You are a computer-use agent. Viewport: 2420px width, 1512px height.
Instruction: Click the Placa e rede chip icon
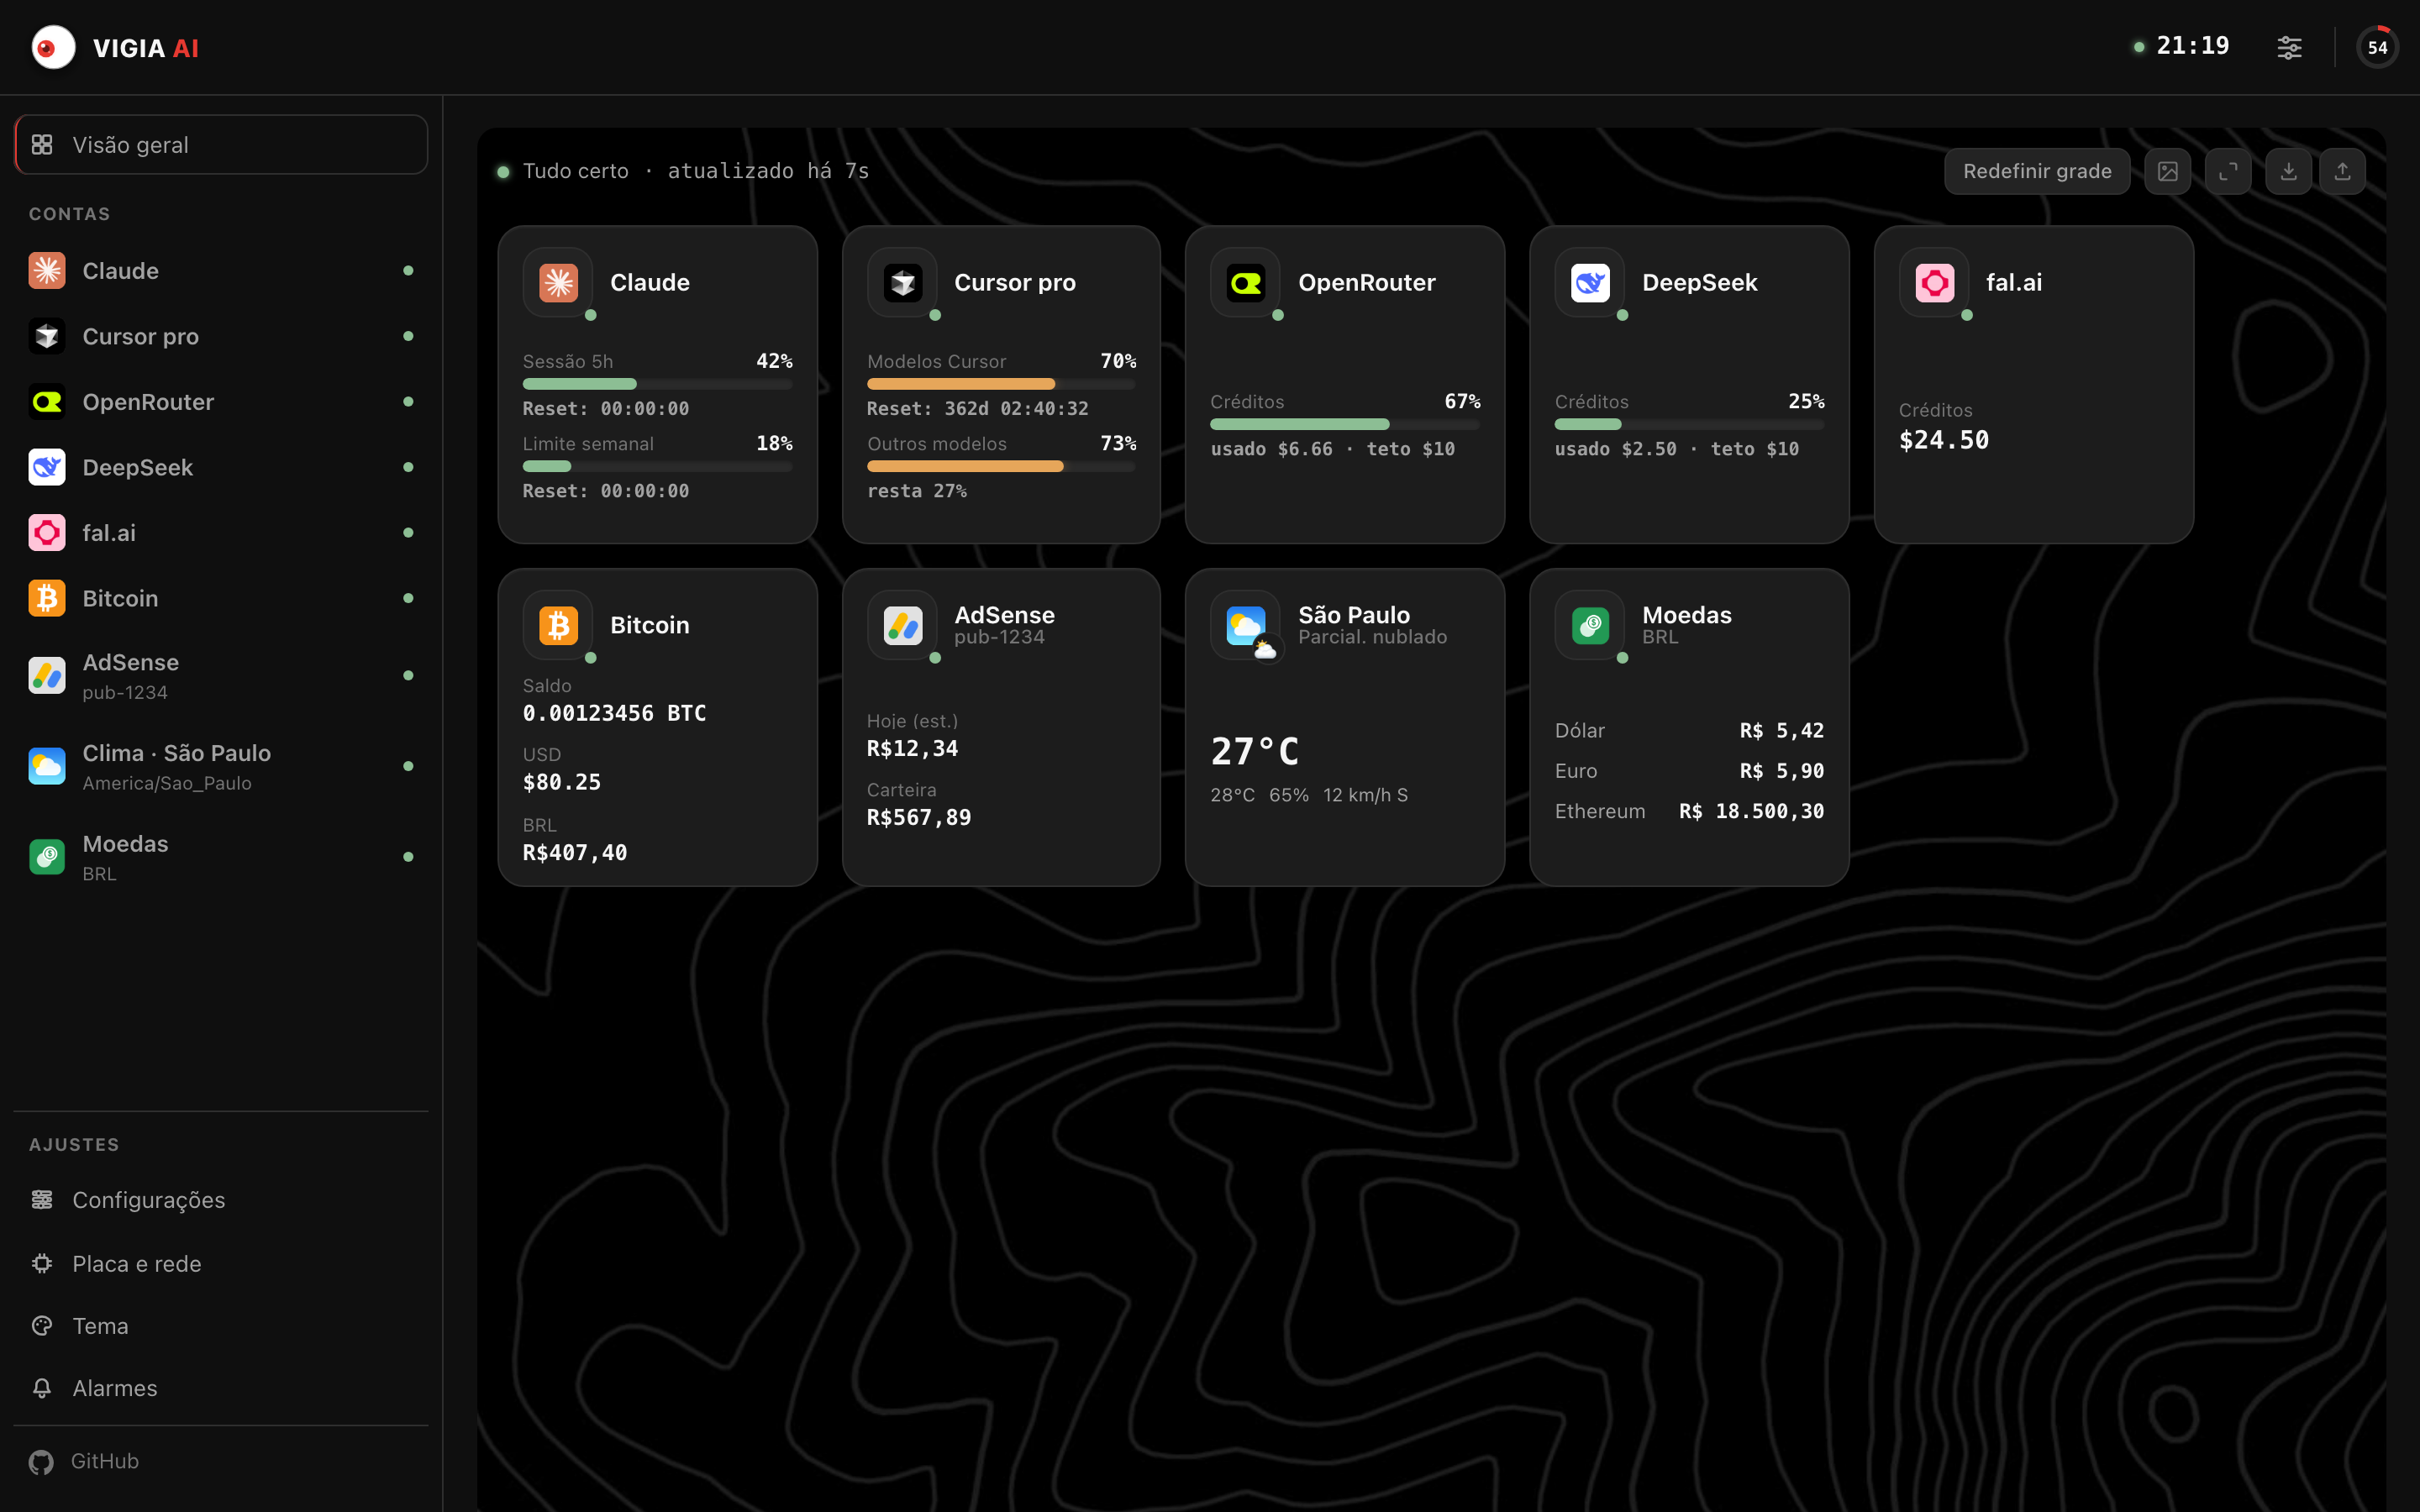click(42, 1263)
